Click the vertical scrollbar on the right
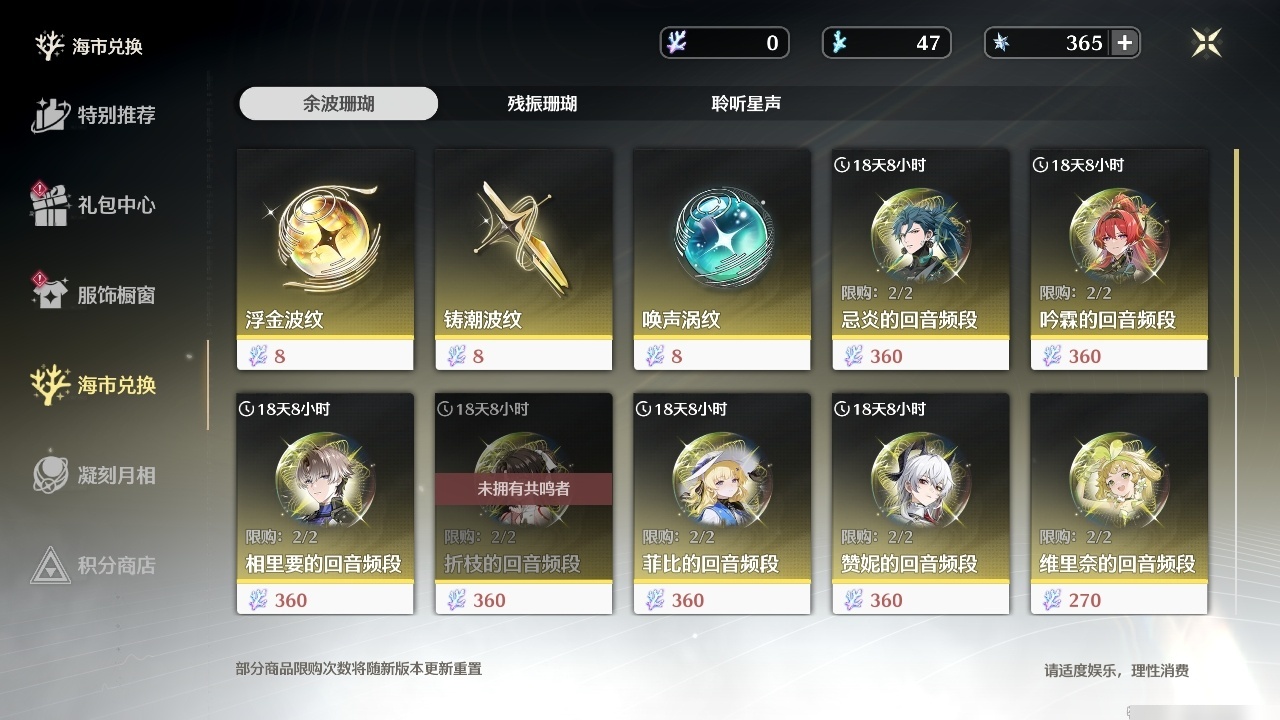 click(x=1237, y=262)
